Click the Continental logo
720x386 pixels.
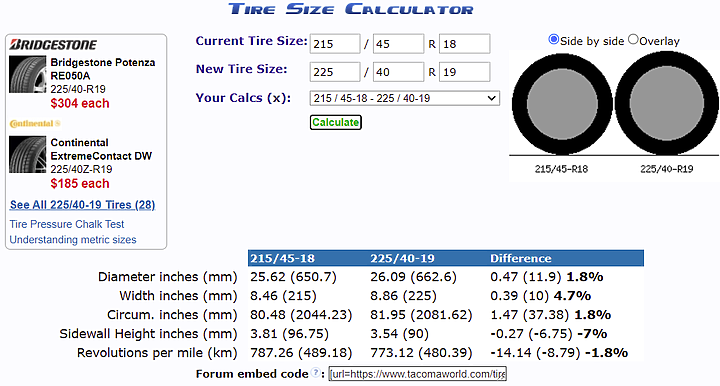pyautogui.click(x=35, y=123)
